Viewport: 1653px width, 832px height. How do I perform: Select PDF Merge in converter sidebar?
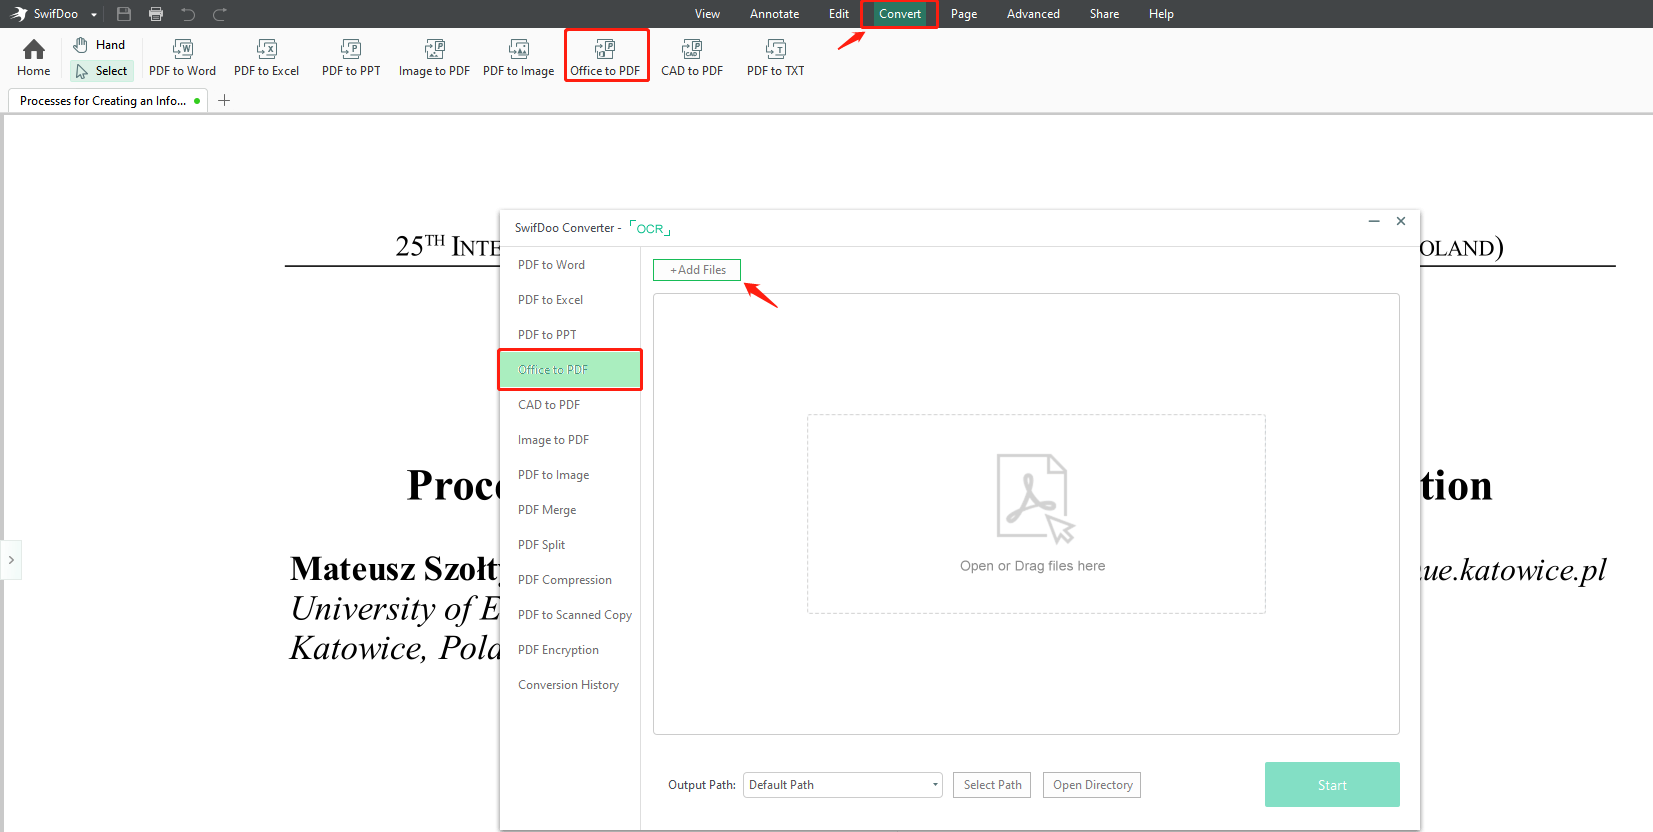(570, 510)
